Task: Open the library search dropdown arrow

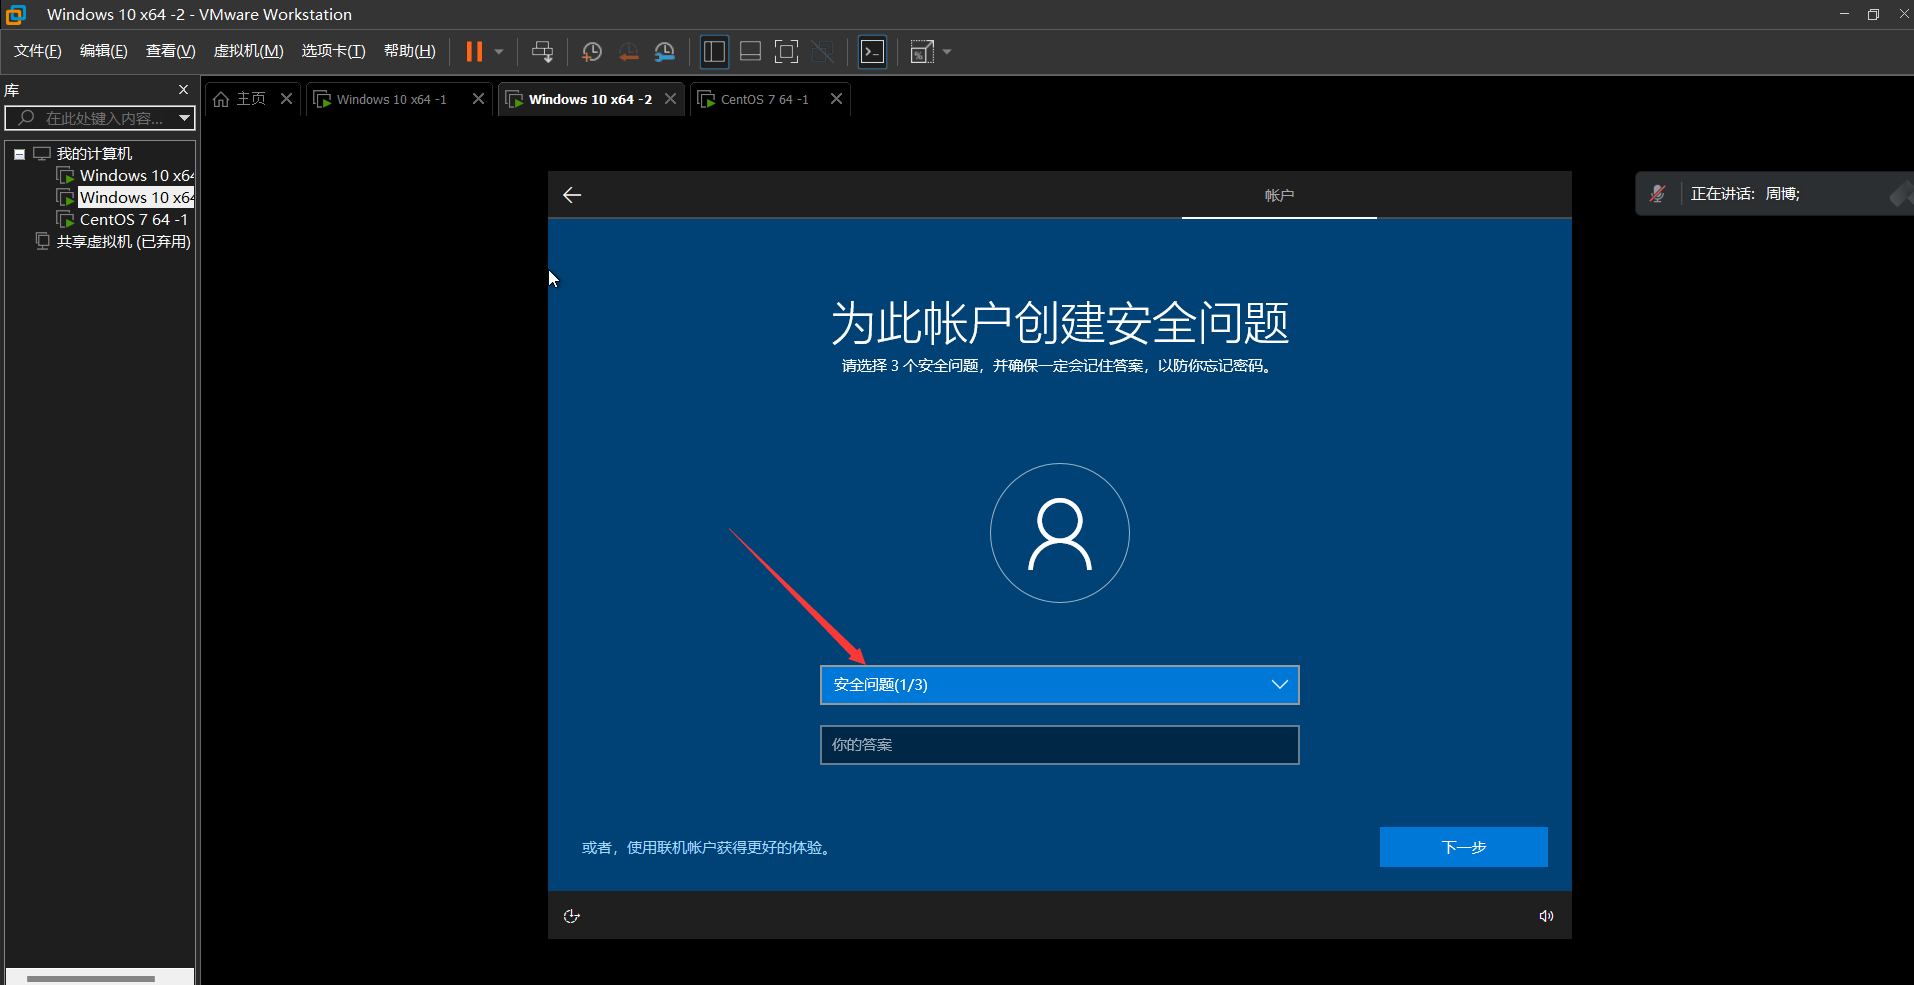Action: click(x=184, y=118)
